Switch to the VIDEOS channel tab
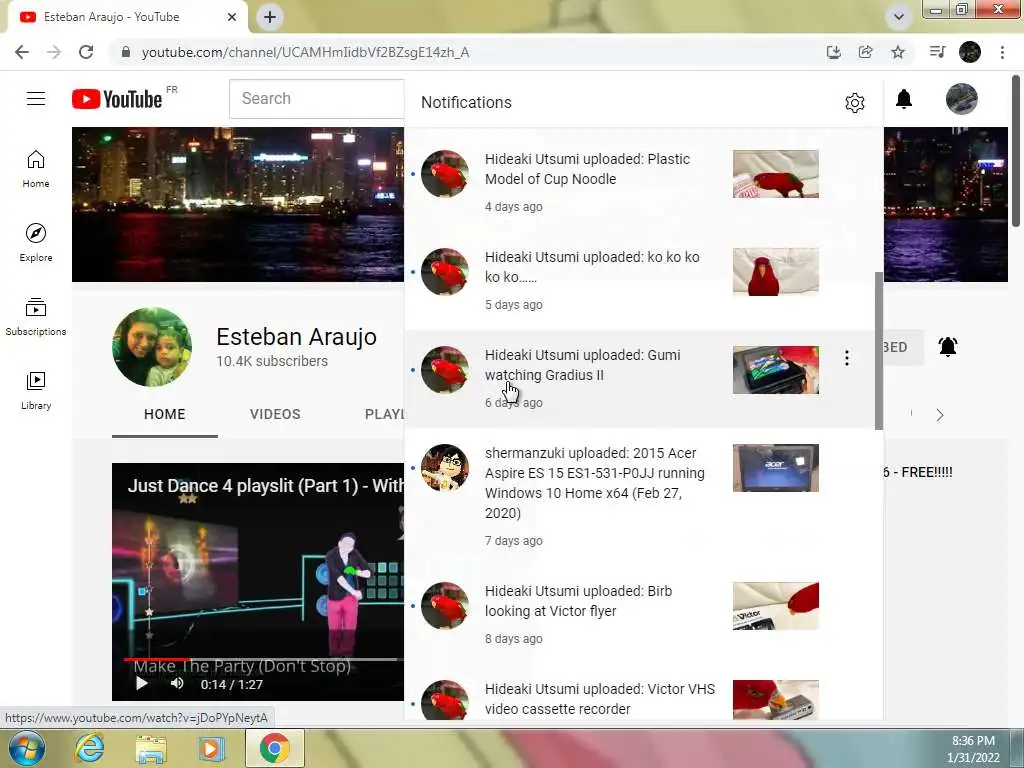This screenshot has height=768, width=1024. [275, 414]
